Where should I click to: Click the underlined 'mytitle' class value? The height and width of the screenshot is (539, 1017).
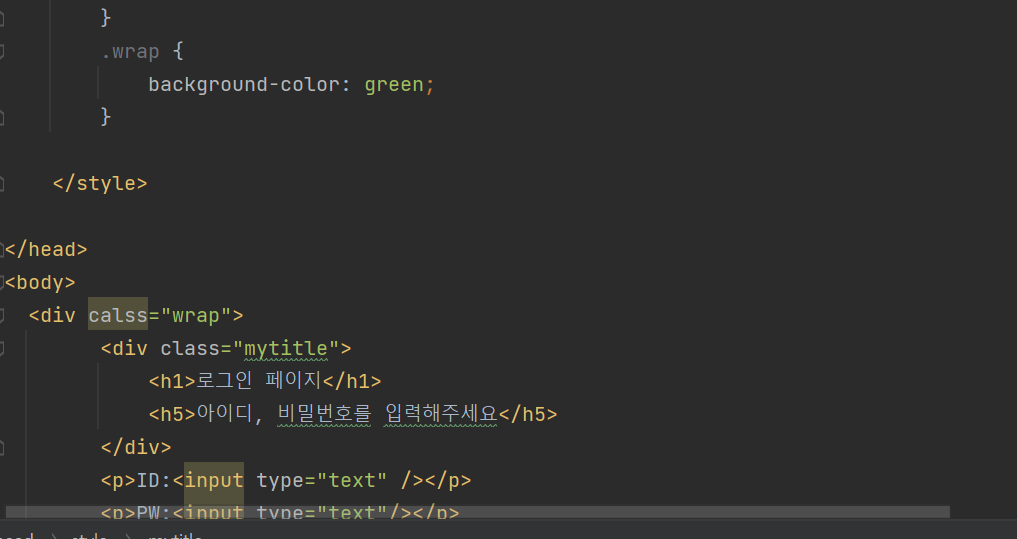(286, 348)
